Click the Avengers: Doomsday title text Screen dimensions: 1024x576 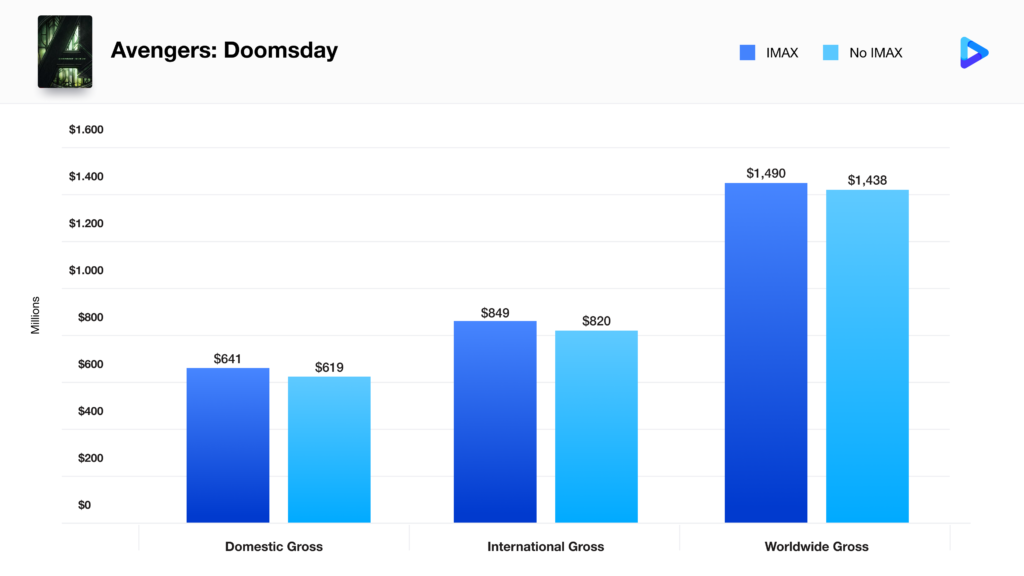point(224,50)
